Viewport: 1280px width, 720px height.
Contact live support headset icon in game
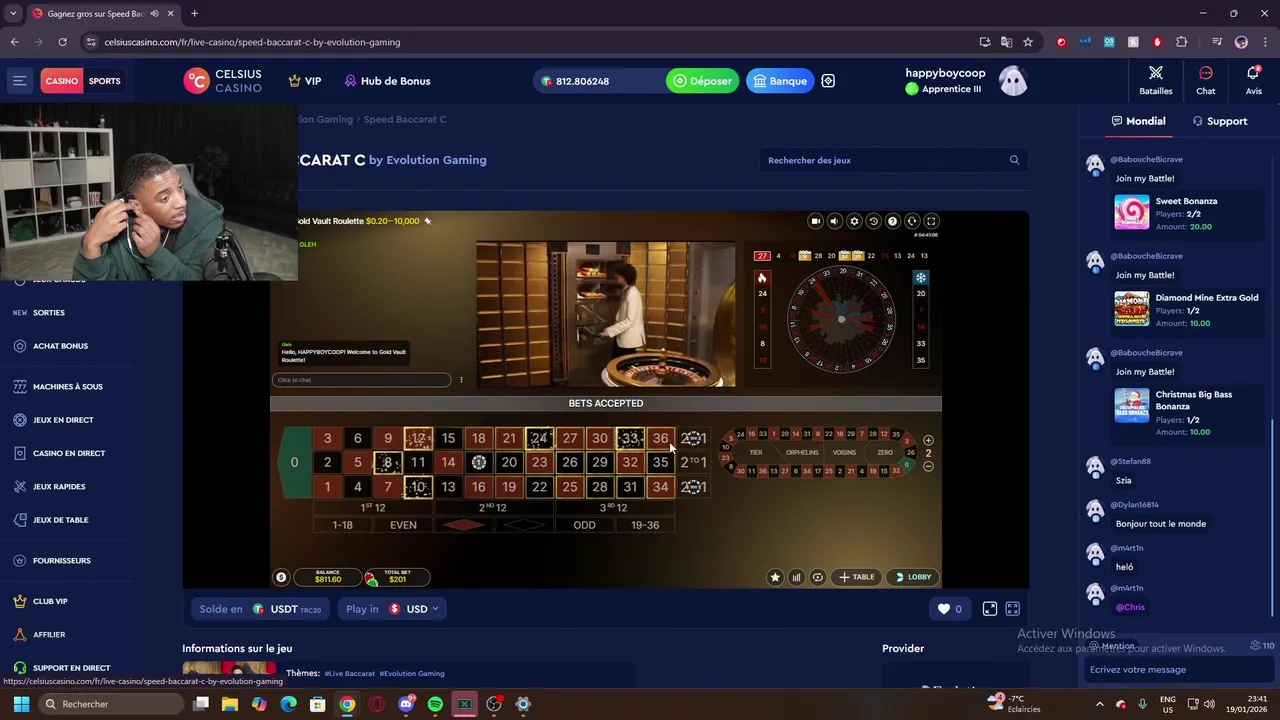(x=912, y=221)
